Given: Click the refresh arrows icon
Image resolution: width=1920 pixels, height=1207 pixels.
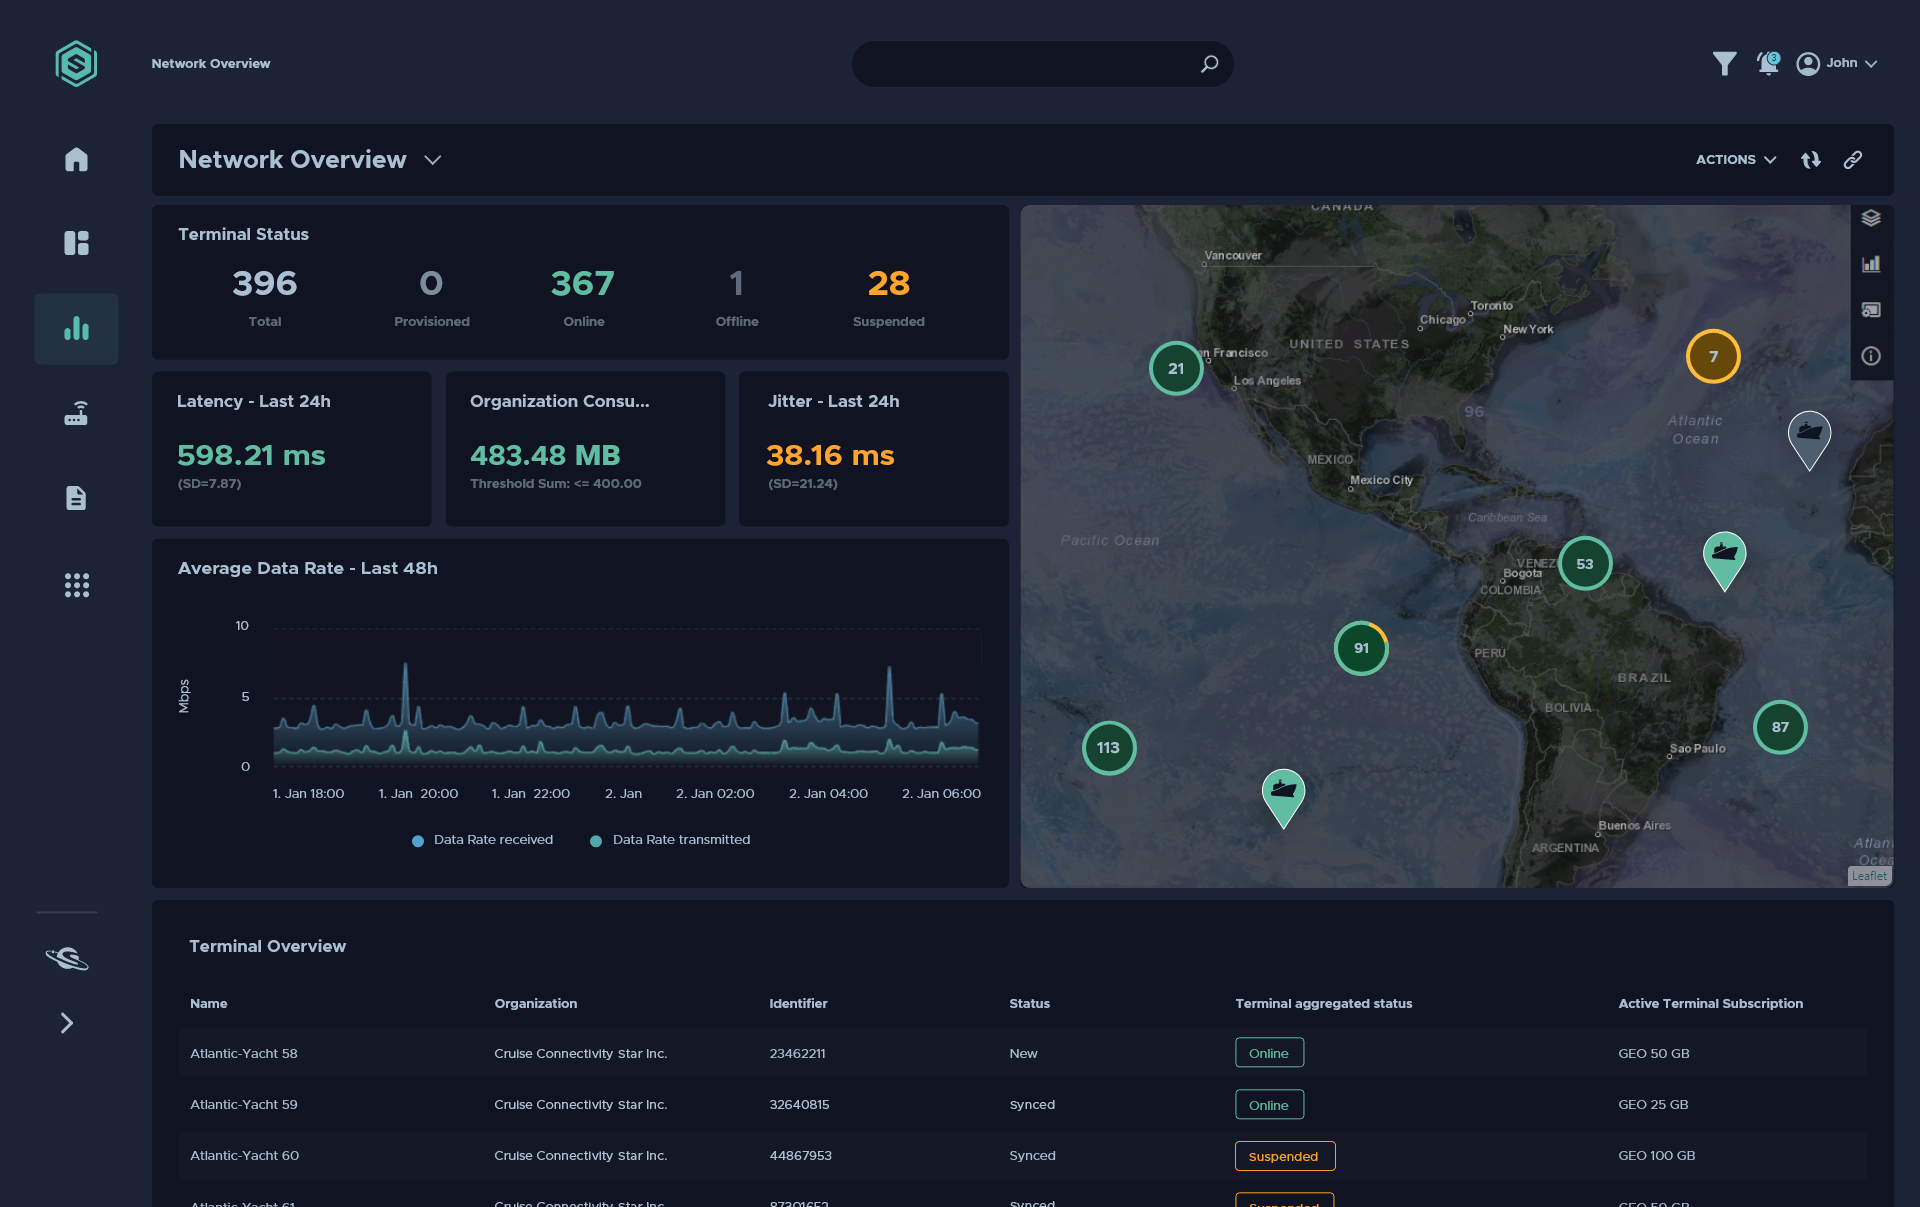Looking at the screenshot, I should 1811,160.
